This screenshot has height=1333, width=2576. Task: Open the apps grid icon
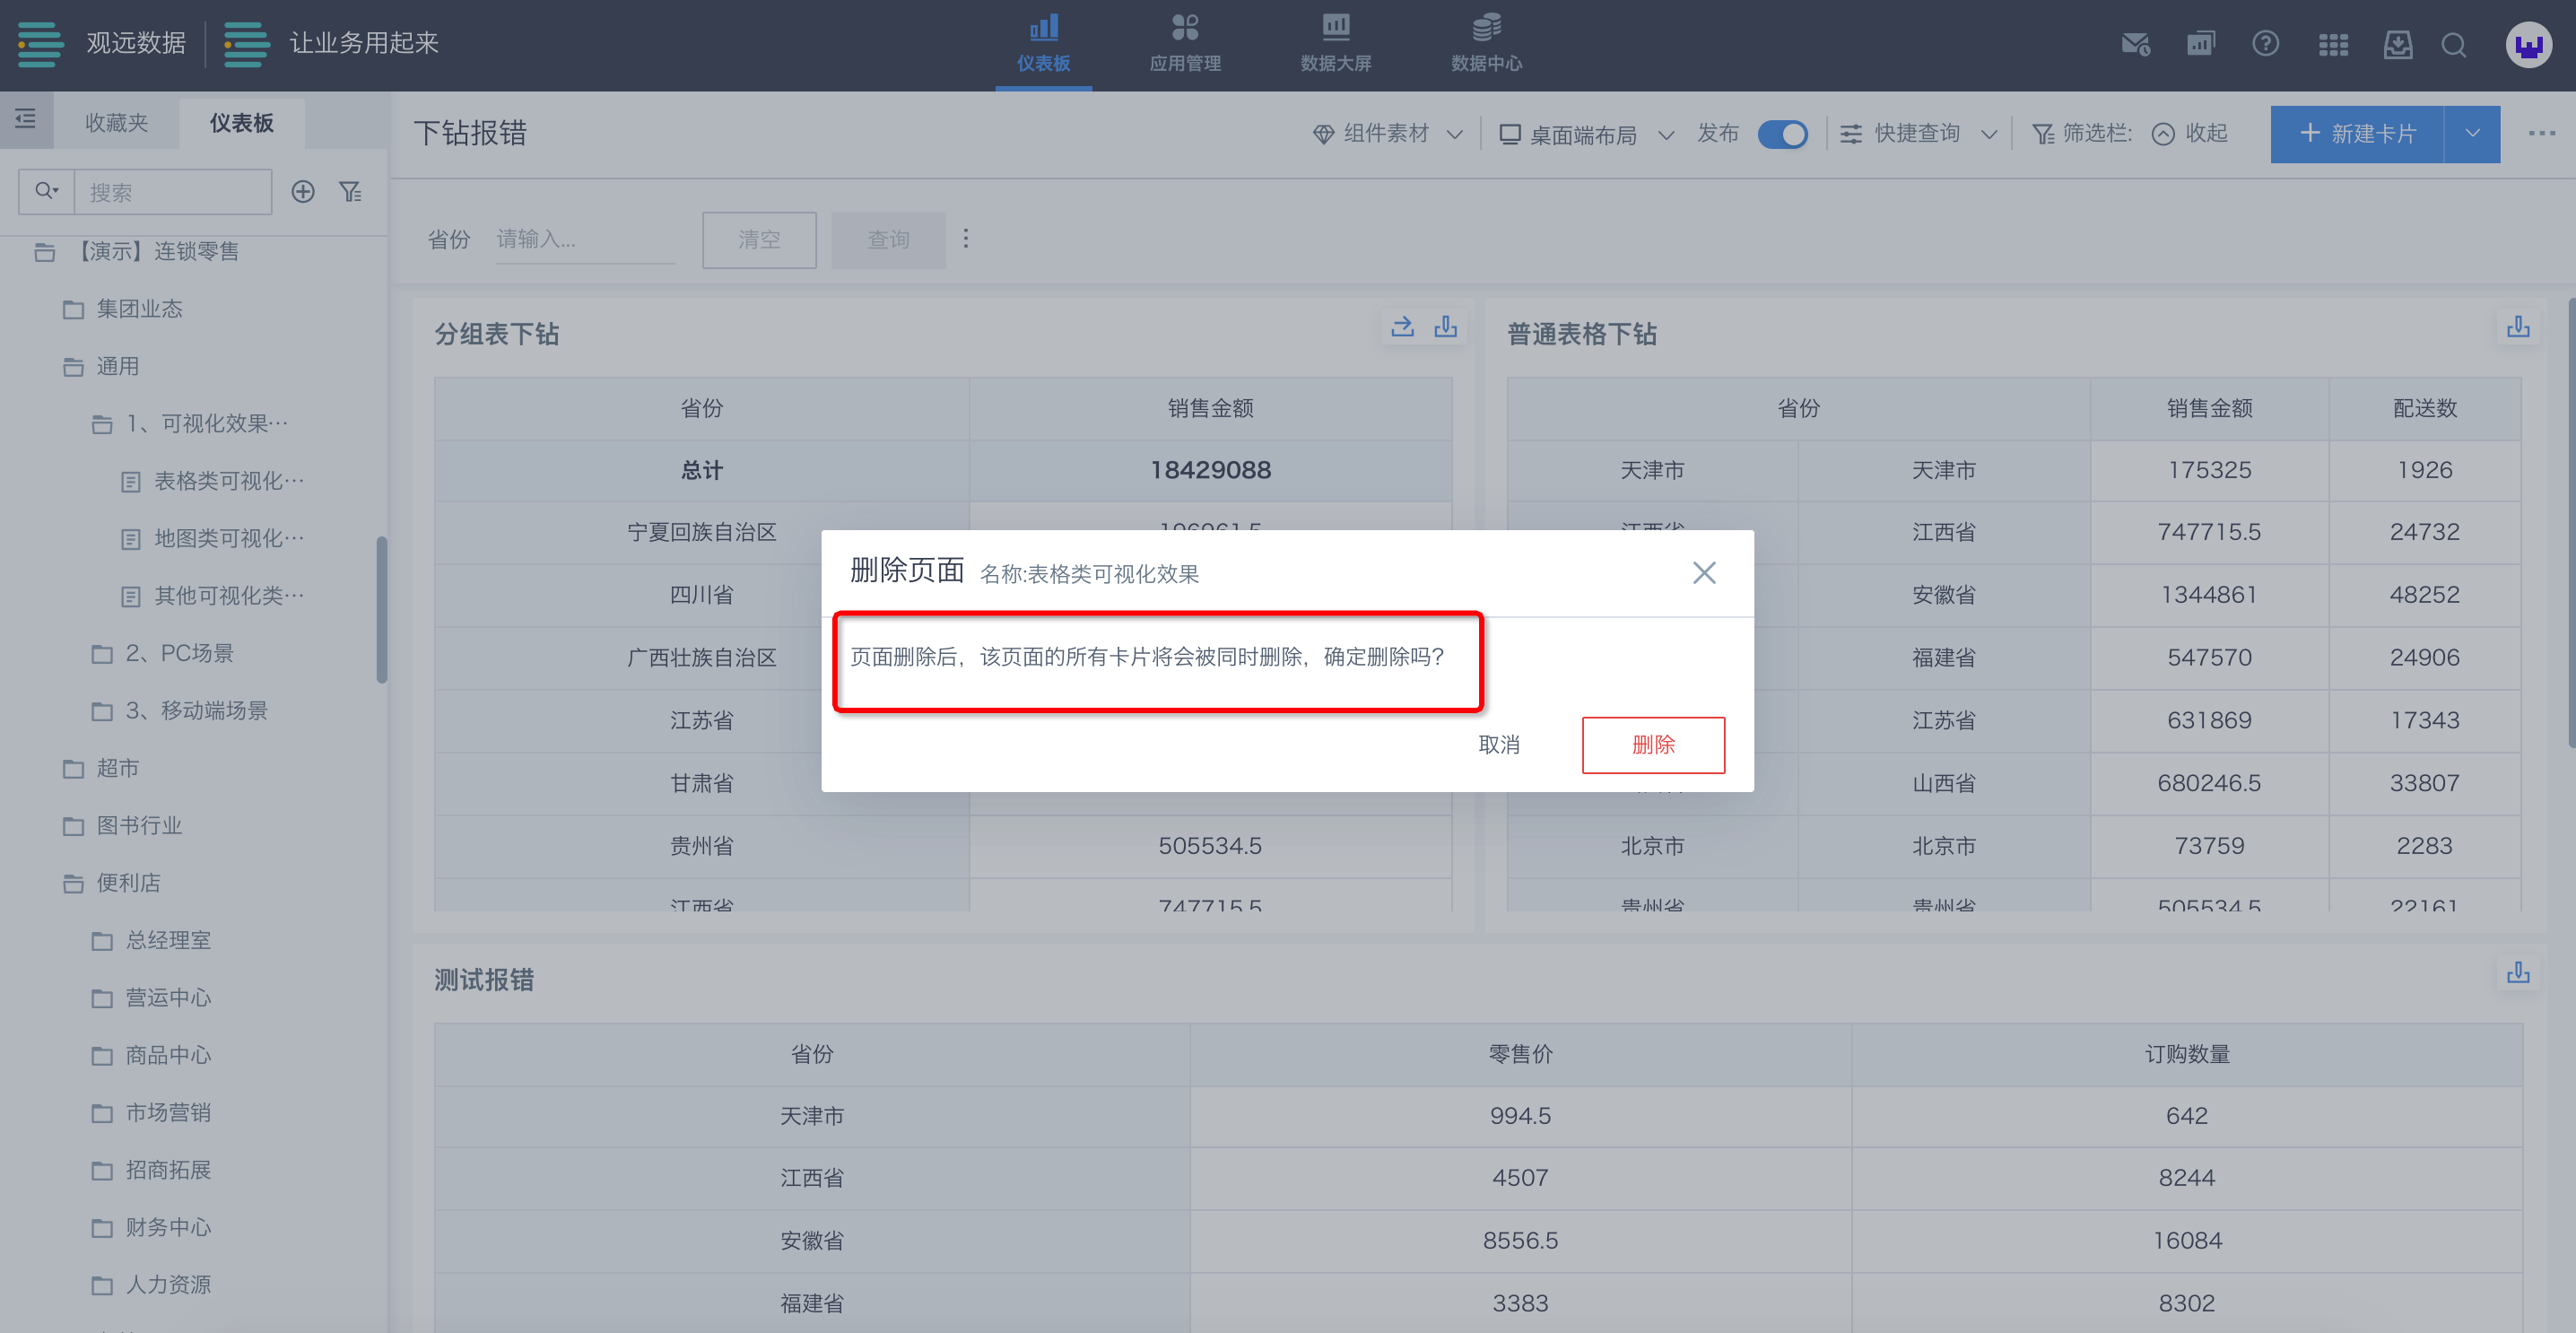2333,45
